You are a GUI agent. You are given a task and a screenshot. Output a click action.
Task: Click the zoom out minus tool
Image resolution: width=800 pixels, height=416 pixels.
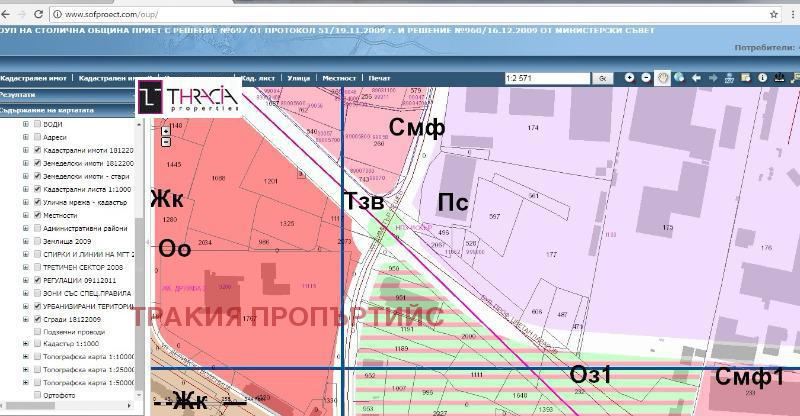(x=646, y=78)
